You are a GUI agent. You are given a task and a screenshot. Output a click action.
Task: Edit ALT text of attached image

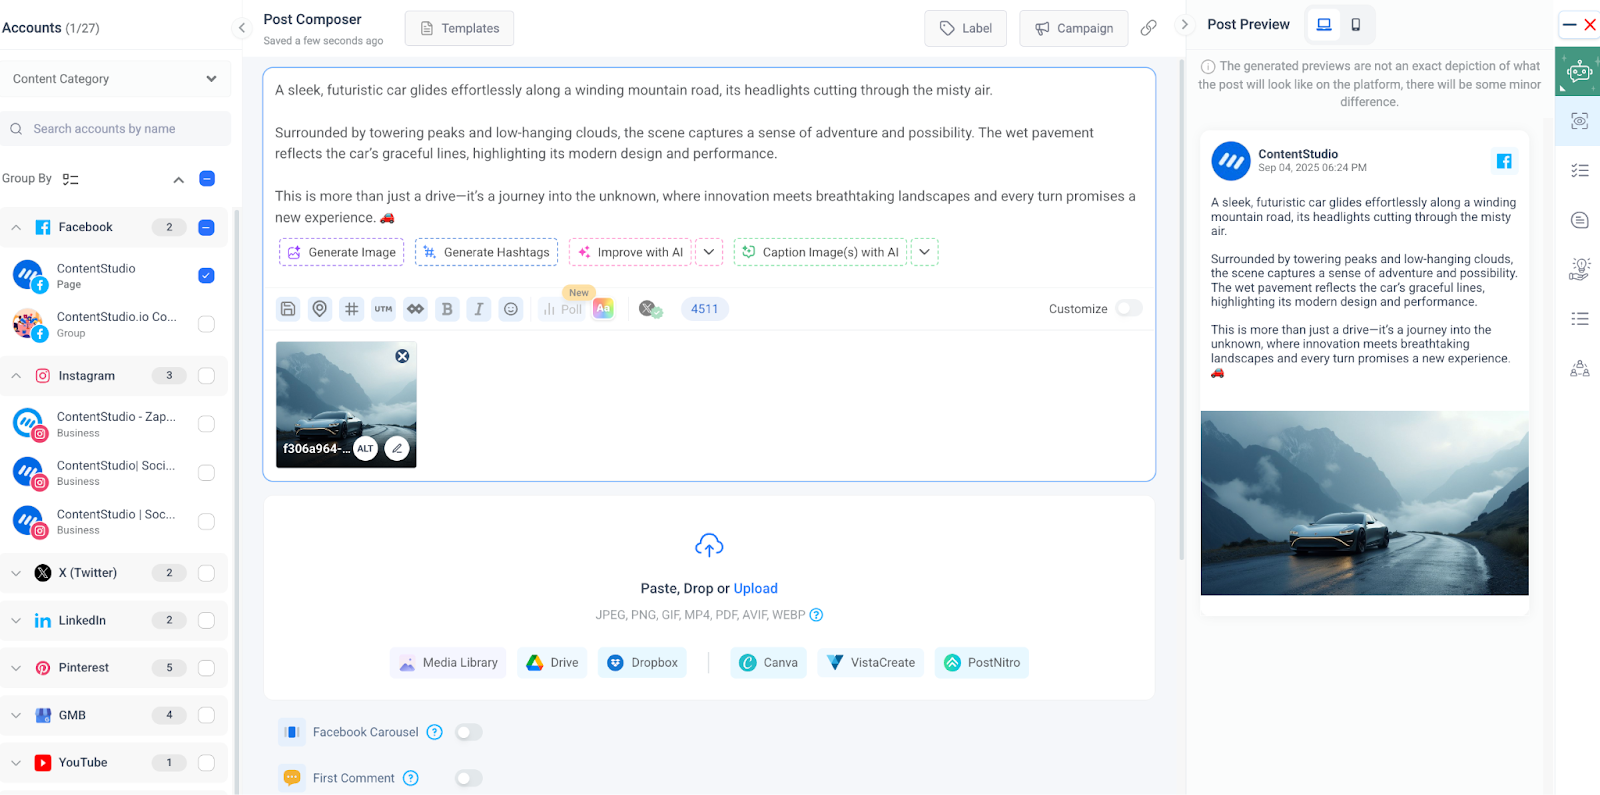pyautogui.click(x=366, y=448)
